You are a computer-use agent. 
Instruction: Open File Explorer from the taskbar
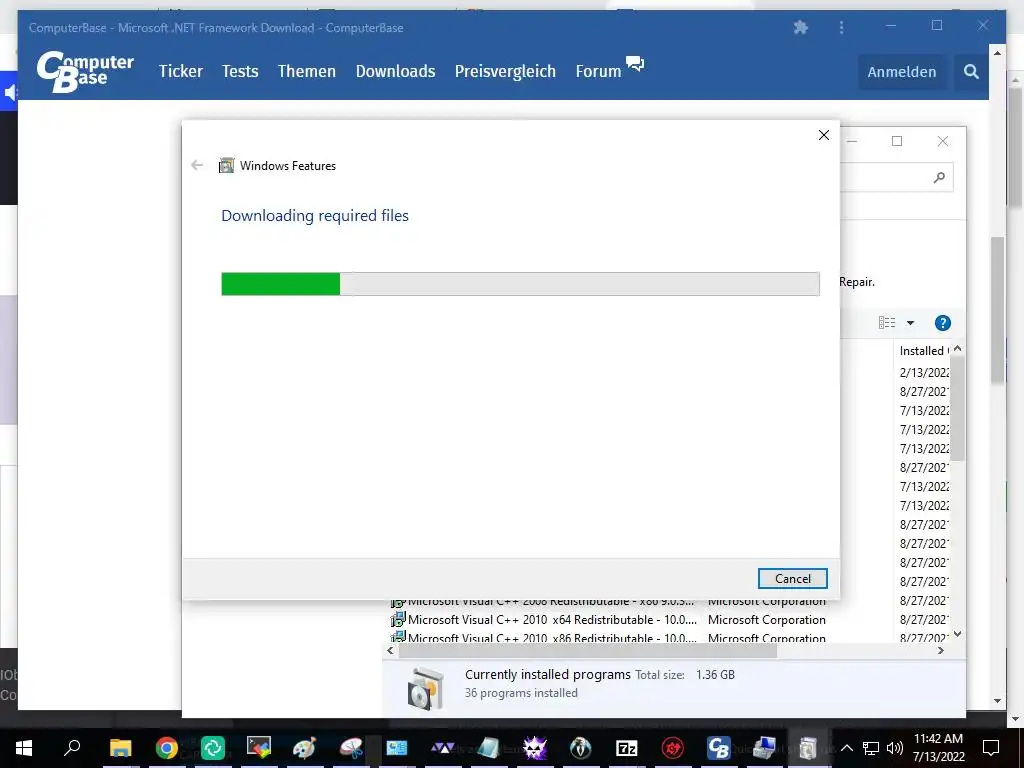pos(120,748)
